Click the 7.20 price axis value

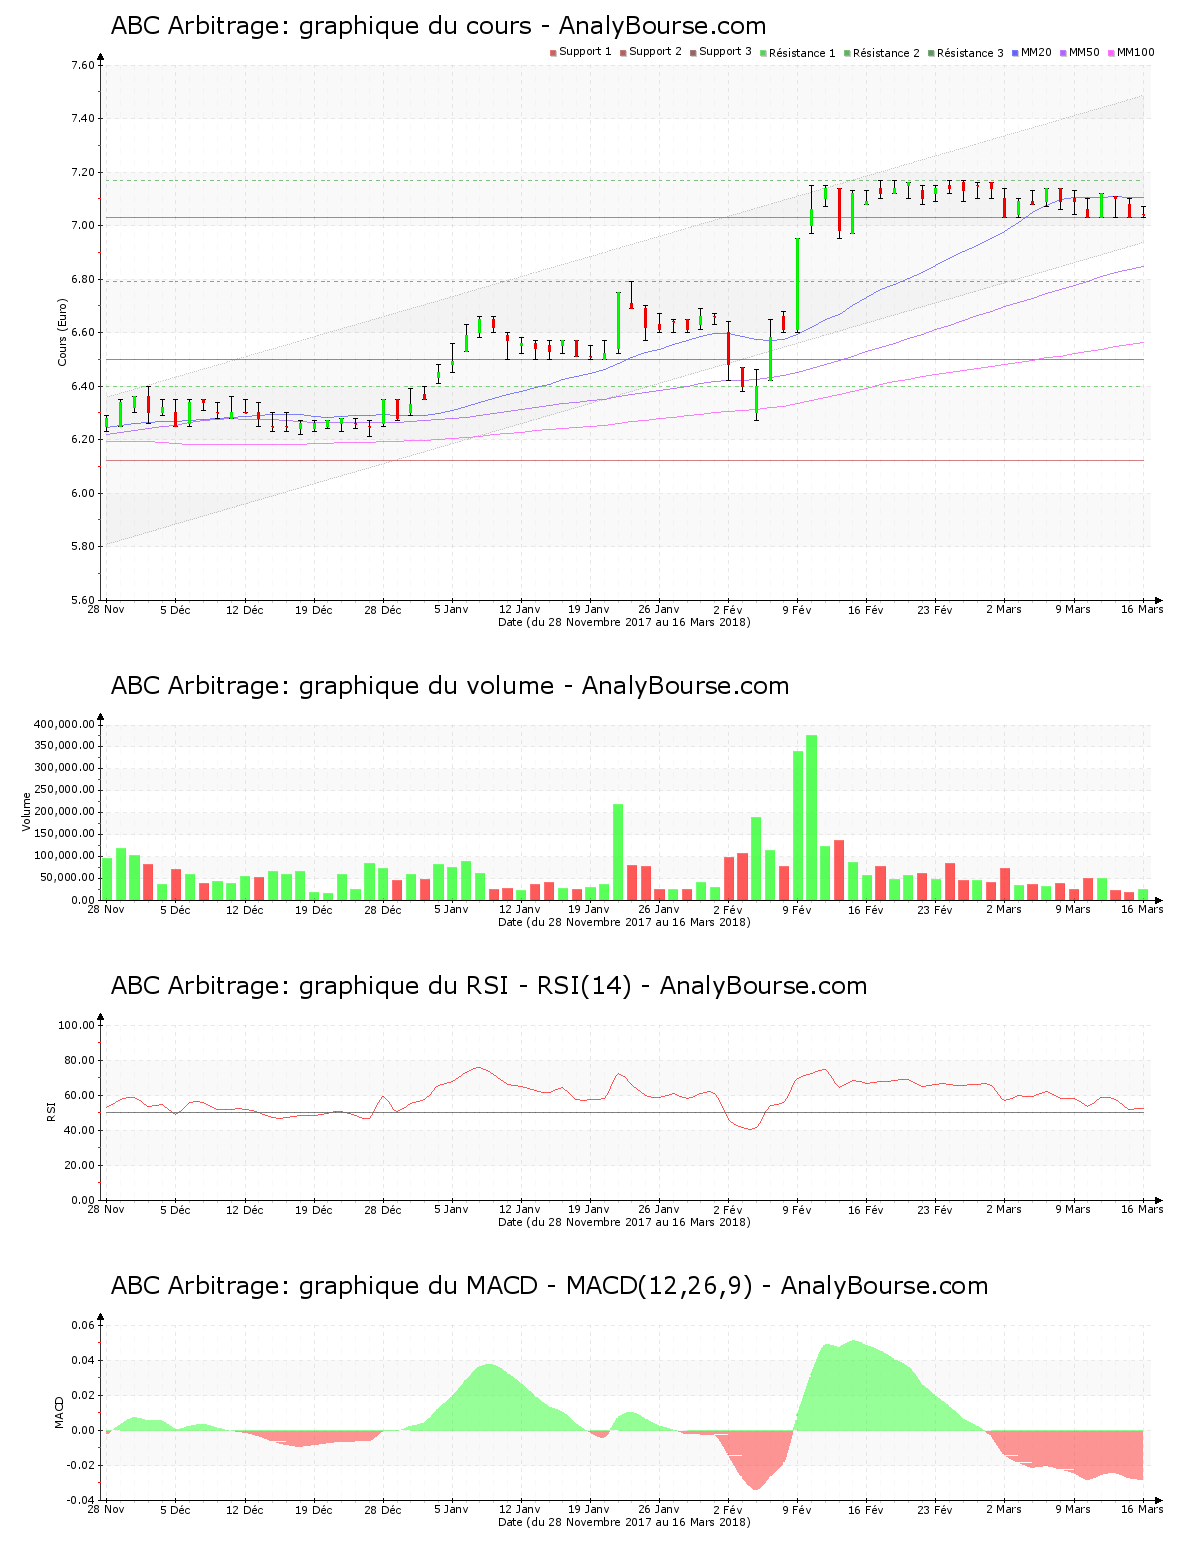point(83,172)
